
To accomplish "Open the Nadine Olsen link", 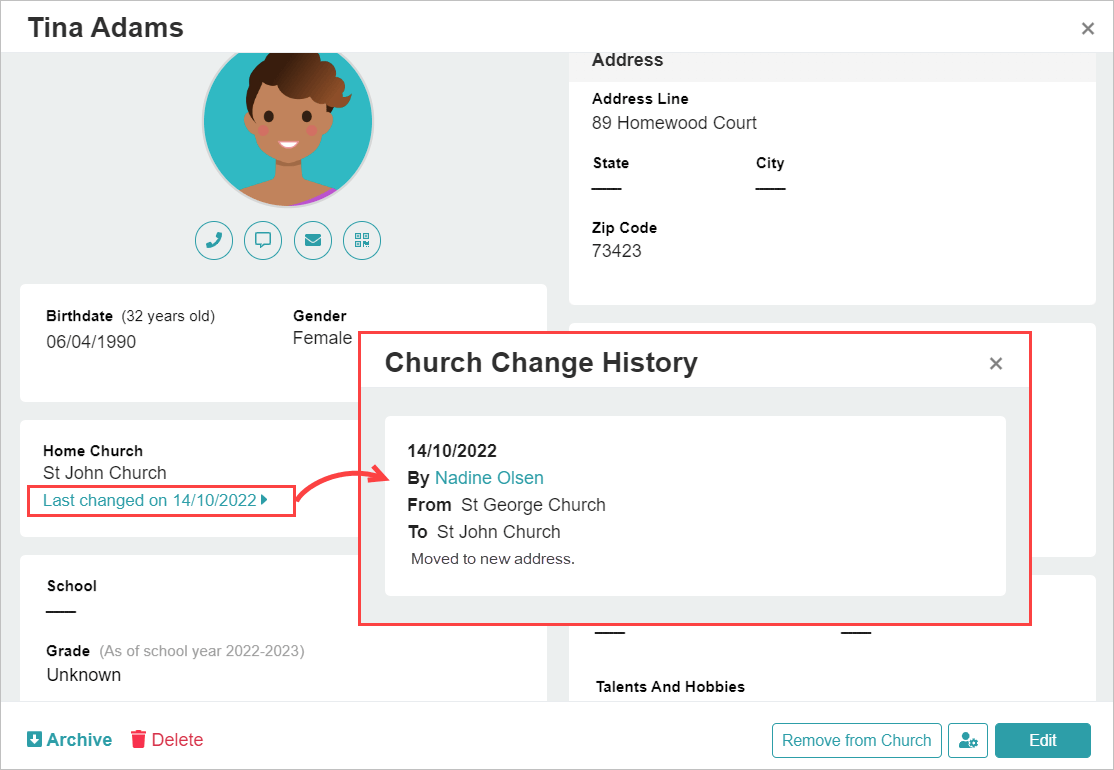I will click(x=489, y=478).
